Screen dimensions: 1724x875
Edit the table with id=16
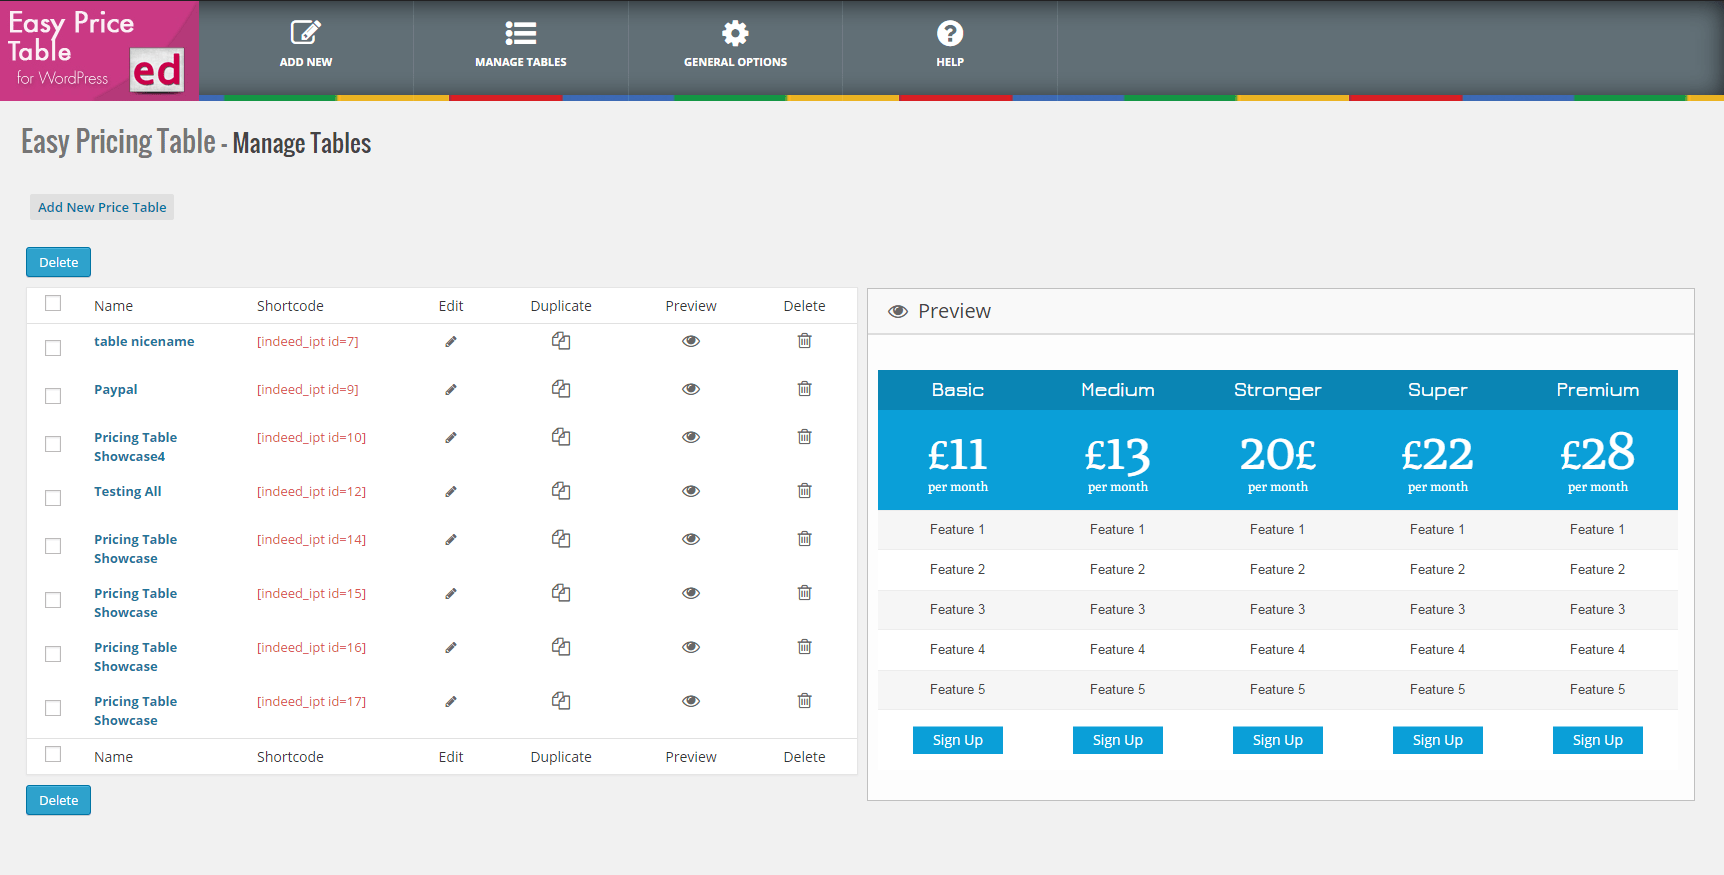coord(451,648)
